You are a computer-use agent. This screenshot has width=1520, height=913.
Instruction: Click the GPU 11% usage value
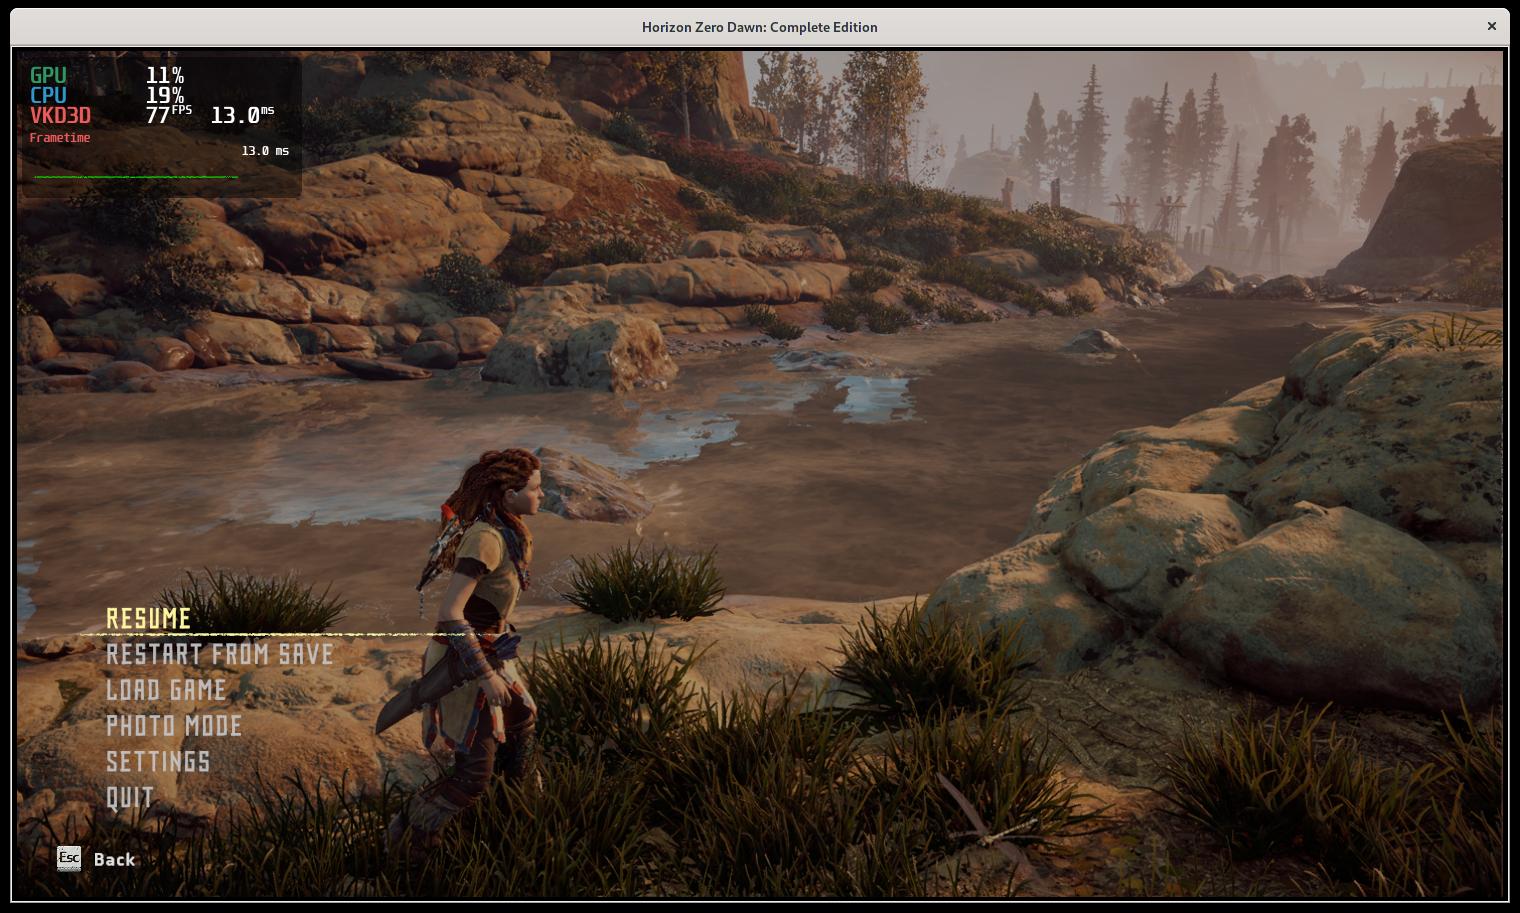(165, 75)
